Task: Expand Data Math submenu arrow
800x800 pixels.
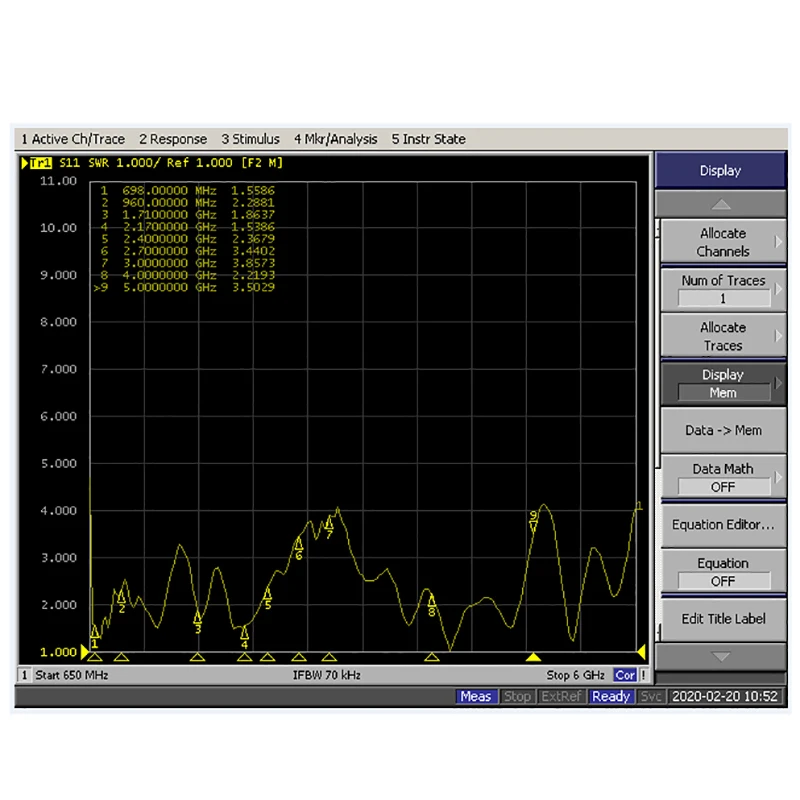Action: coord(778,477)
